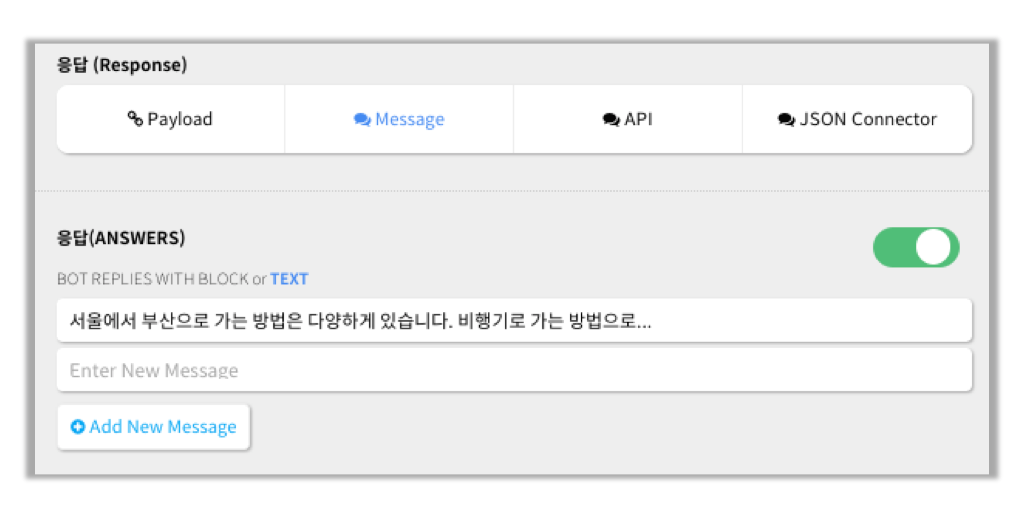Click the BOT REPLIES WITH BLOCK label
This screenshot has width=1022, height=512.
click(153, 279)
